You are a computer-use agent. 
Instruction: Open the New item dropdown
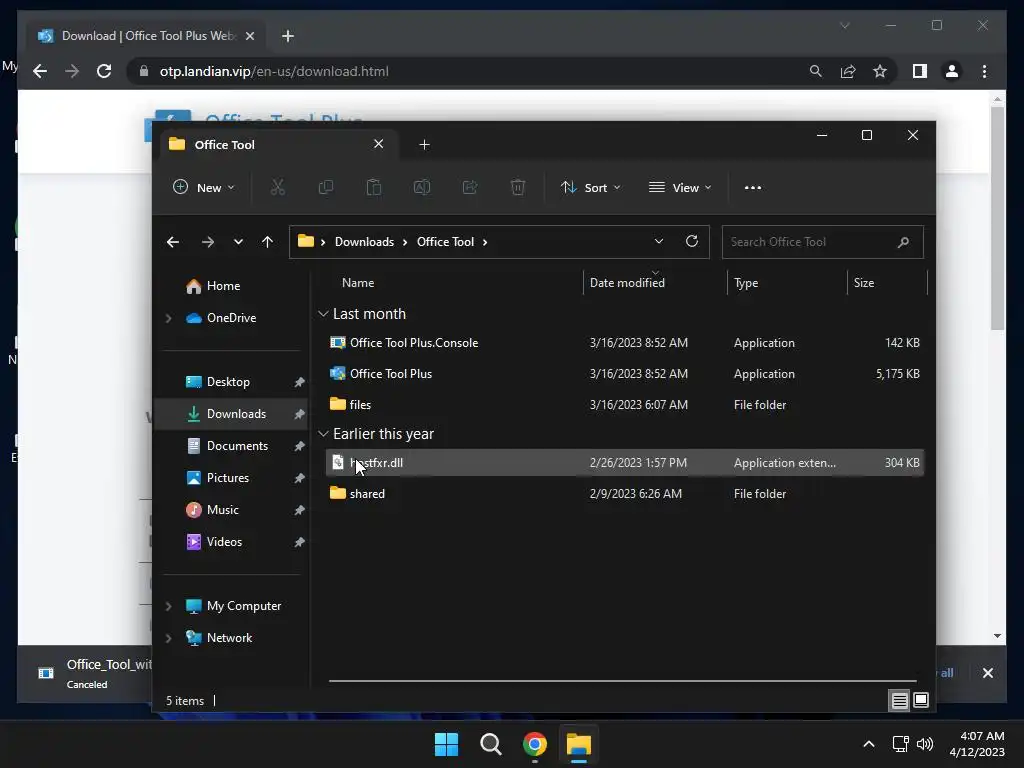click(203, 187)
